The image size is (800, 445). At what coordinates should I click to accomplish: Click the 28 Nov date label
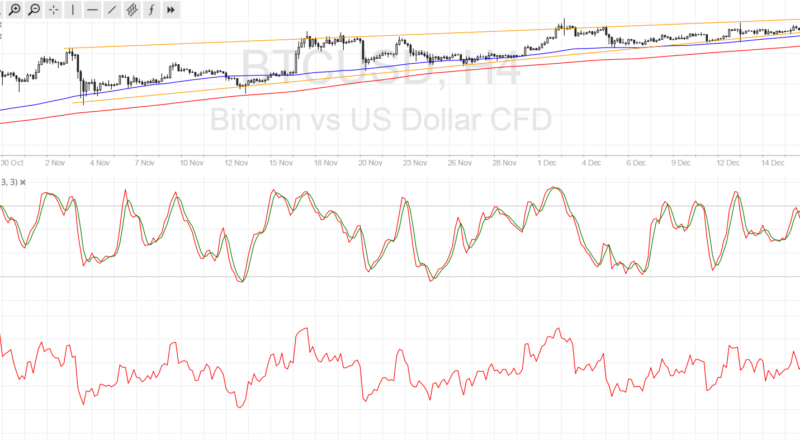tap(504, 163)
